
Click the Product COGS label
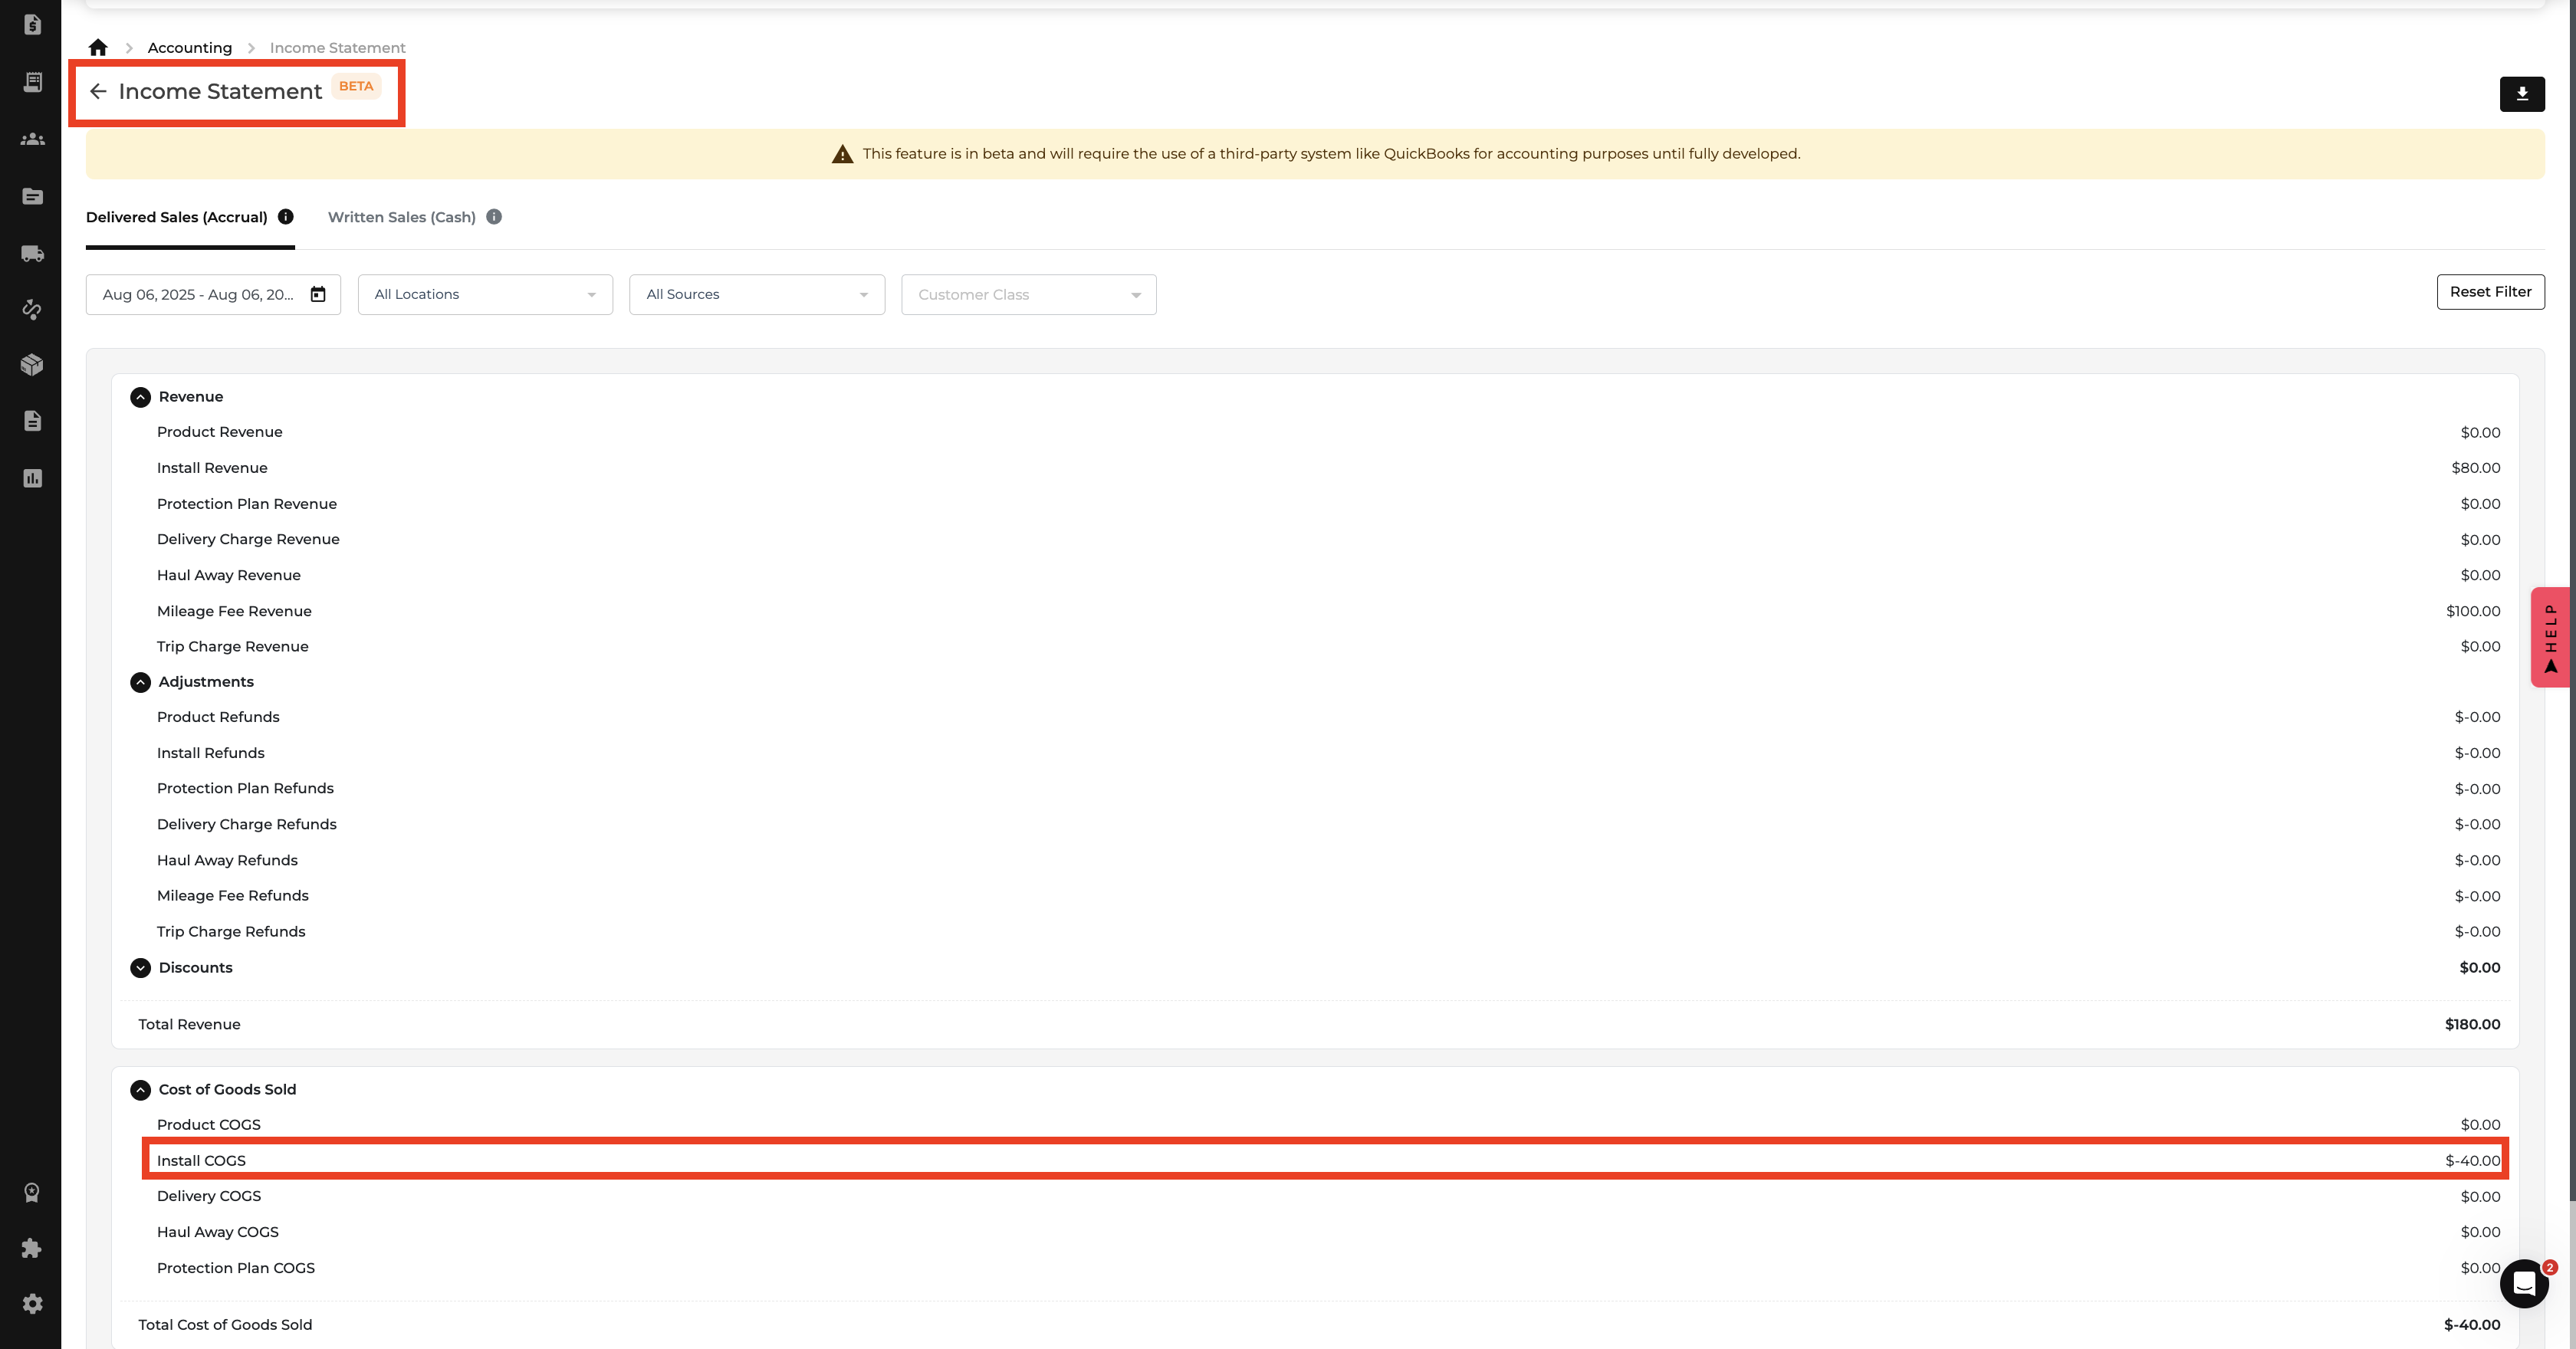tap(208, 1125)
